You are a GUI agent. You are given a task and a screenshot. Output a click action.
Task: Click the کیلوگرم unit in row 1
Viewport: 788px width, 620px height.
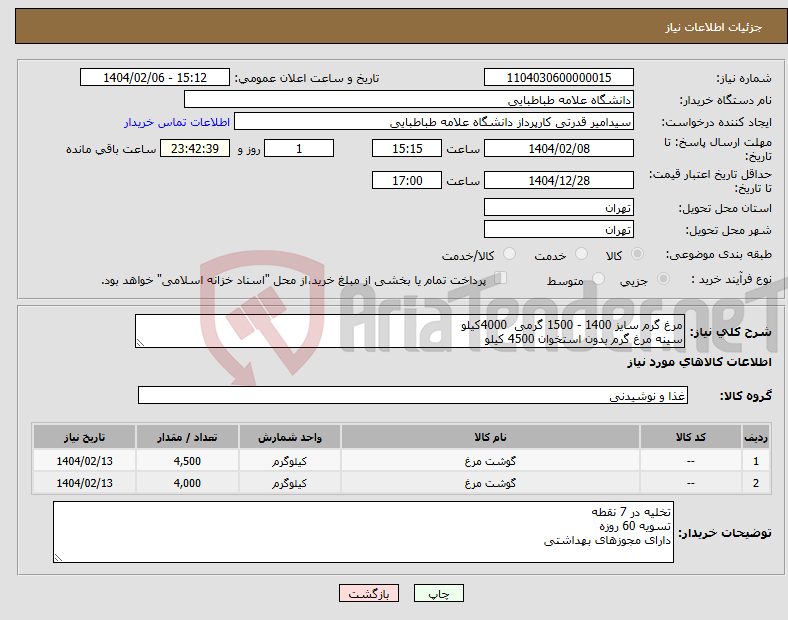click(x=289, y=461)
